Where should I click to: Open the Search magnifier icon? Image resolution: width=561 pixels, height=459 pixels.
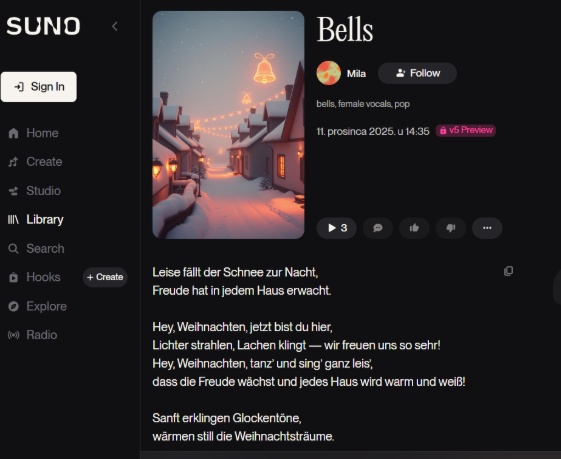point(13,249)
